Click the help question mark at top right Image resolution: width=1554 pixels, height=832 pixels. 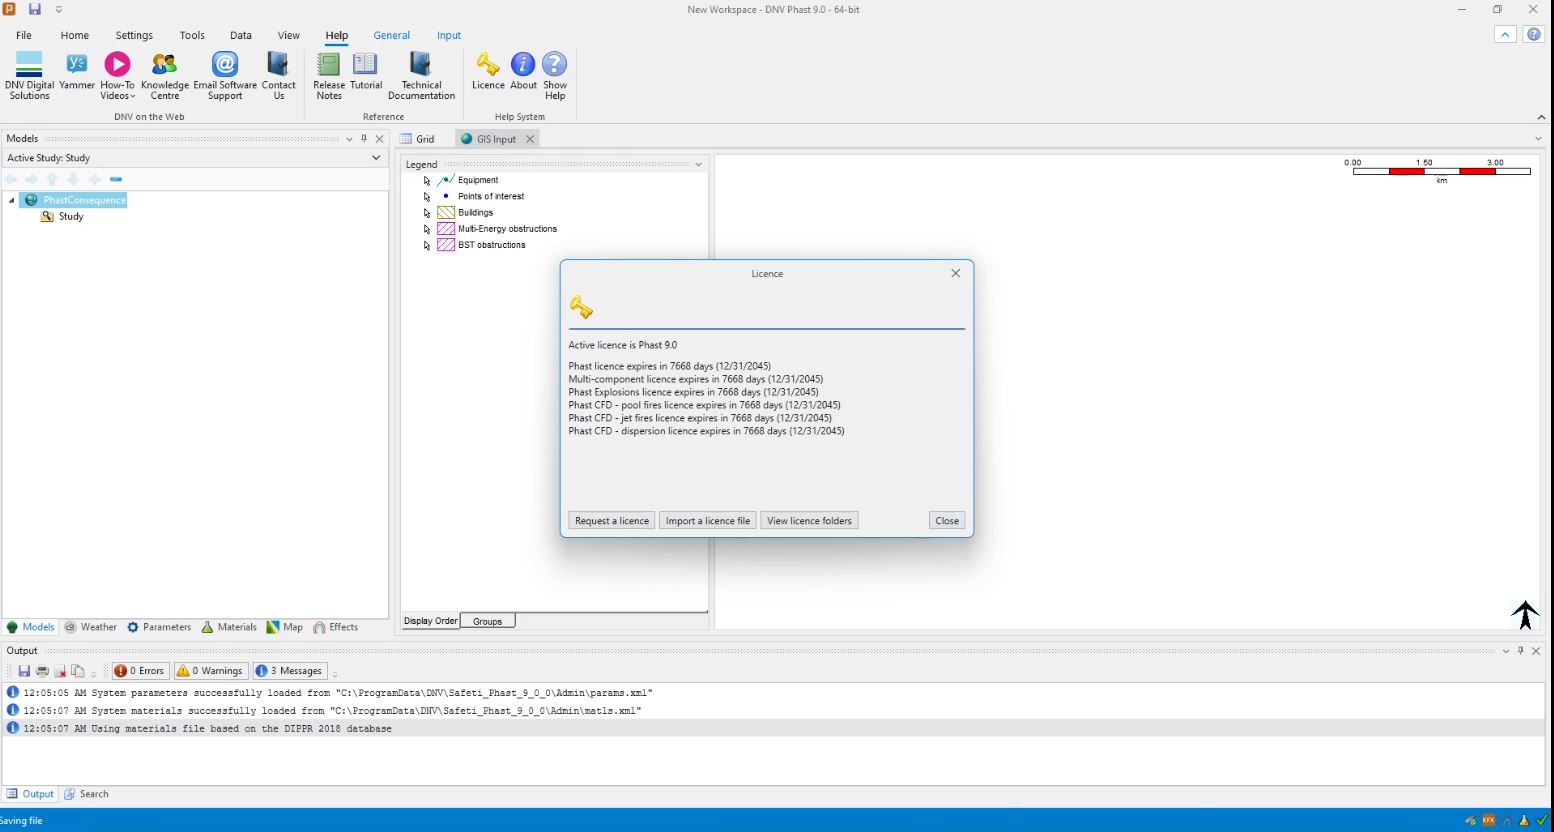[x=1534, y=35]
